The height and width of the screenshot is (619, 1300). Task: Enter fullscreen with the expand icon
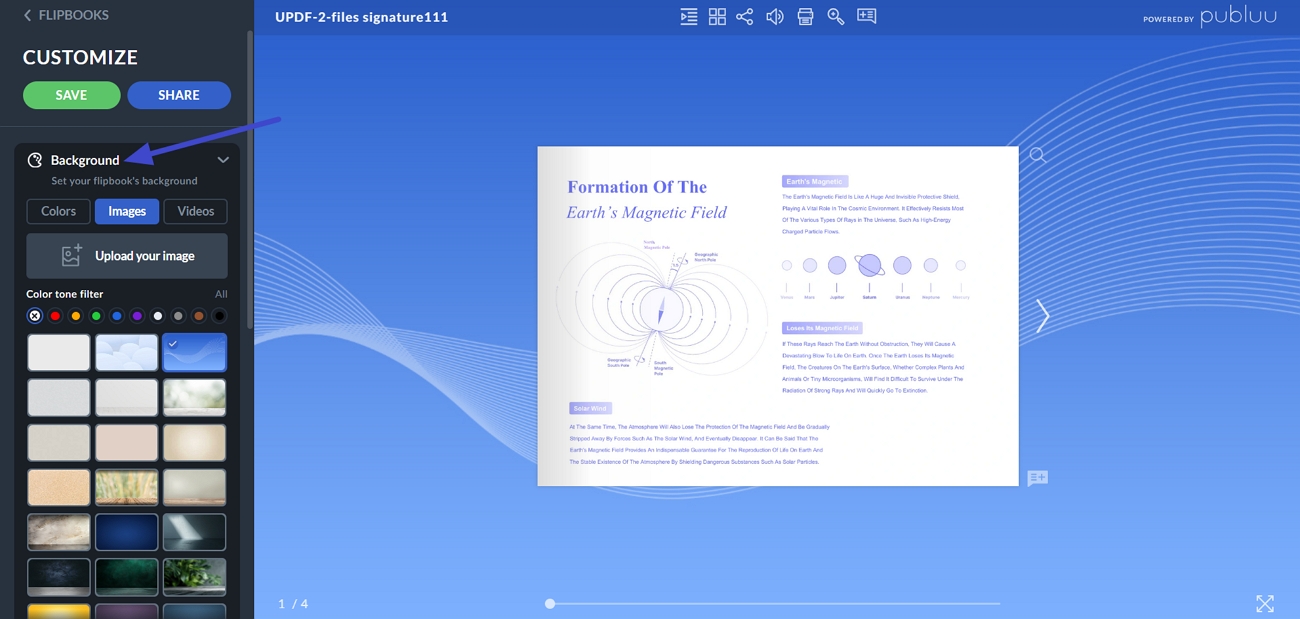pyautogui.click(x=1265, y=603)
